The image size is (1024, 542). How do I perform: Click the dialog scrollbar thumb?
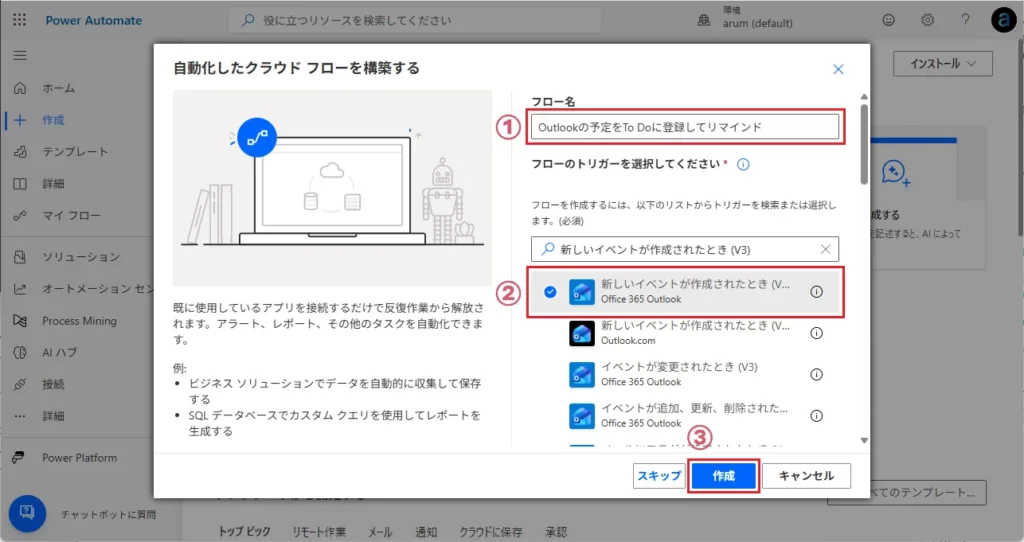point(864,144)
